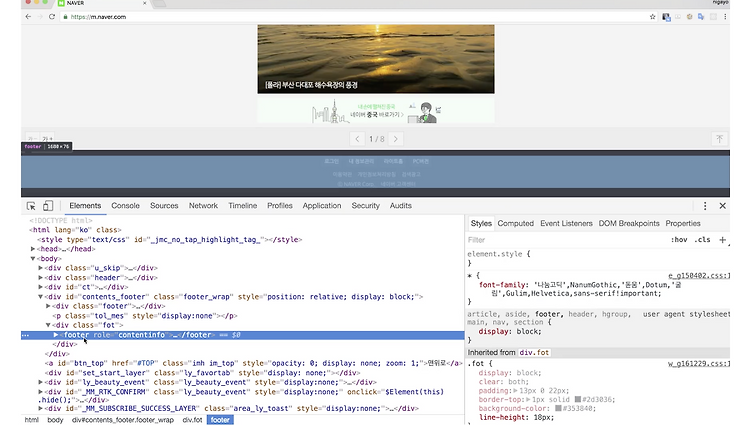Expand the div class header node
This screenshot has height=425, width=750.
point(41,278)
